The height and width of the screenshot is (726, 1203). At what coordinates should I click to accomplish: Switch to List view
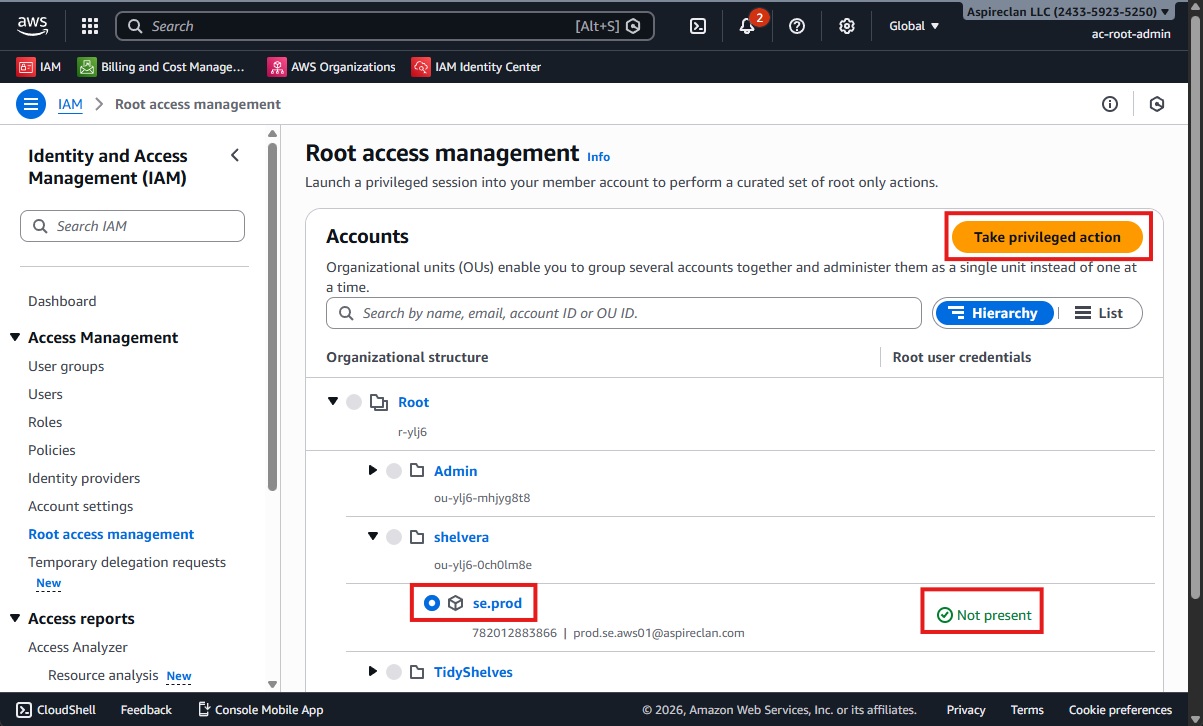(x=1098, y=313)
